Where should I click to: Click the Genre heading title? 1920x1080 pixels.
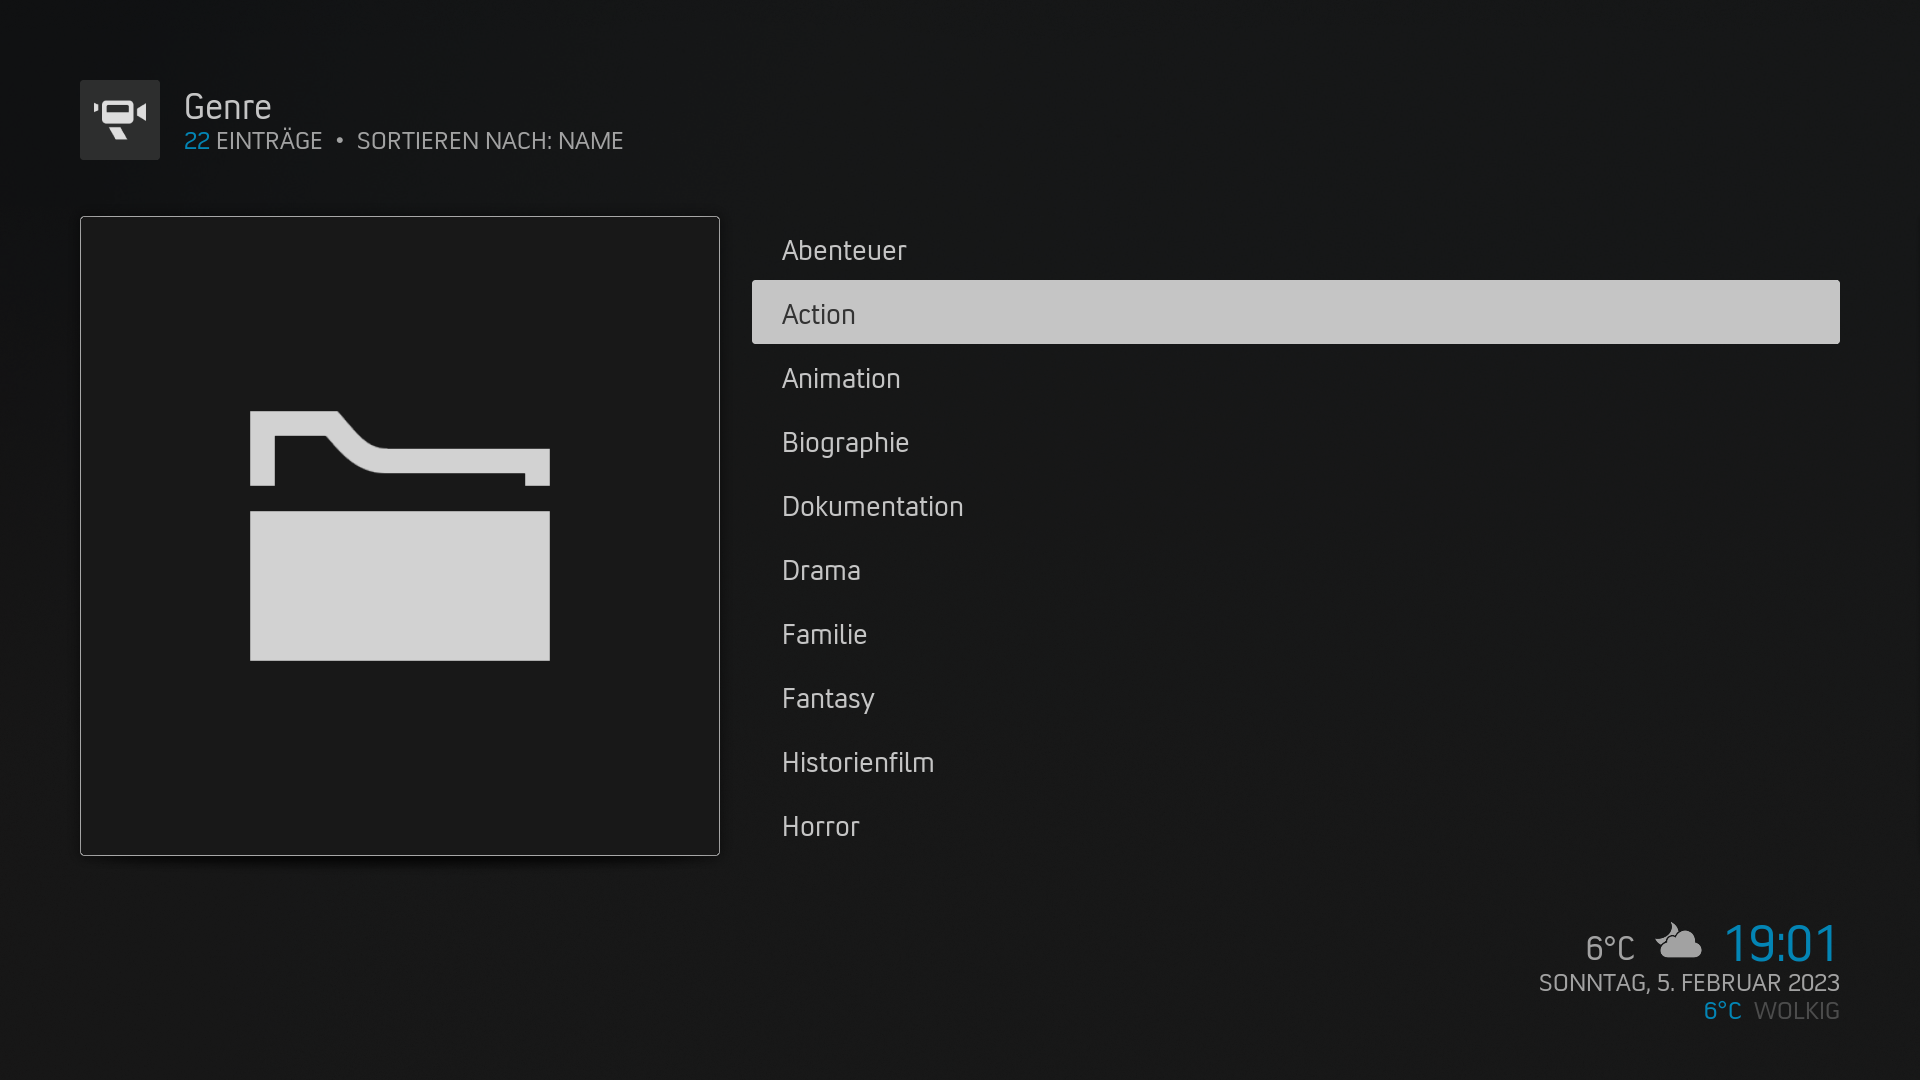coord(228,107)
